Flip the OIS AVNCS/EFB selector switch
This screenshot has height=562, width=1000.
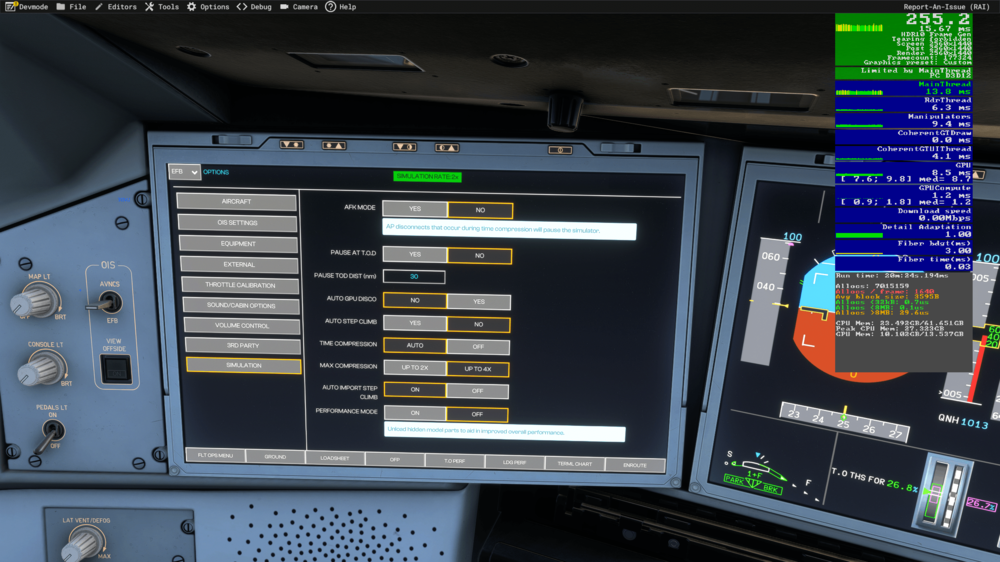[112, 301]
